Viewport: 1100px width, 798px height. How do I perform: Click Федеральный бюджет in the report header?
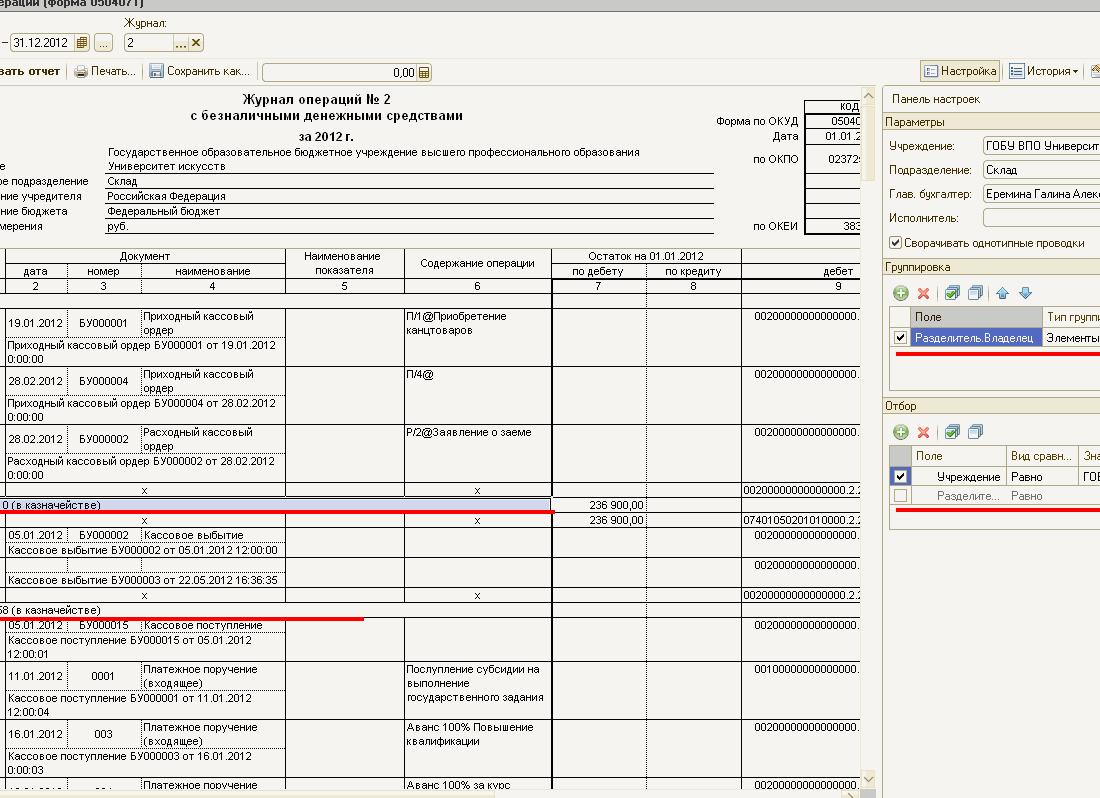pos(163,211)
